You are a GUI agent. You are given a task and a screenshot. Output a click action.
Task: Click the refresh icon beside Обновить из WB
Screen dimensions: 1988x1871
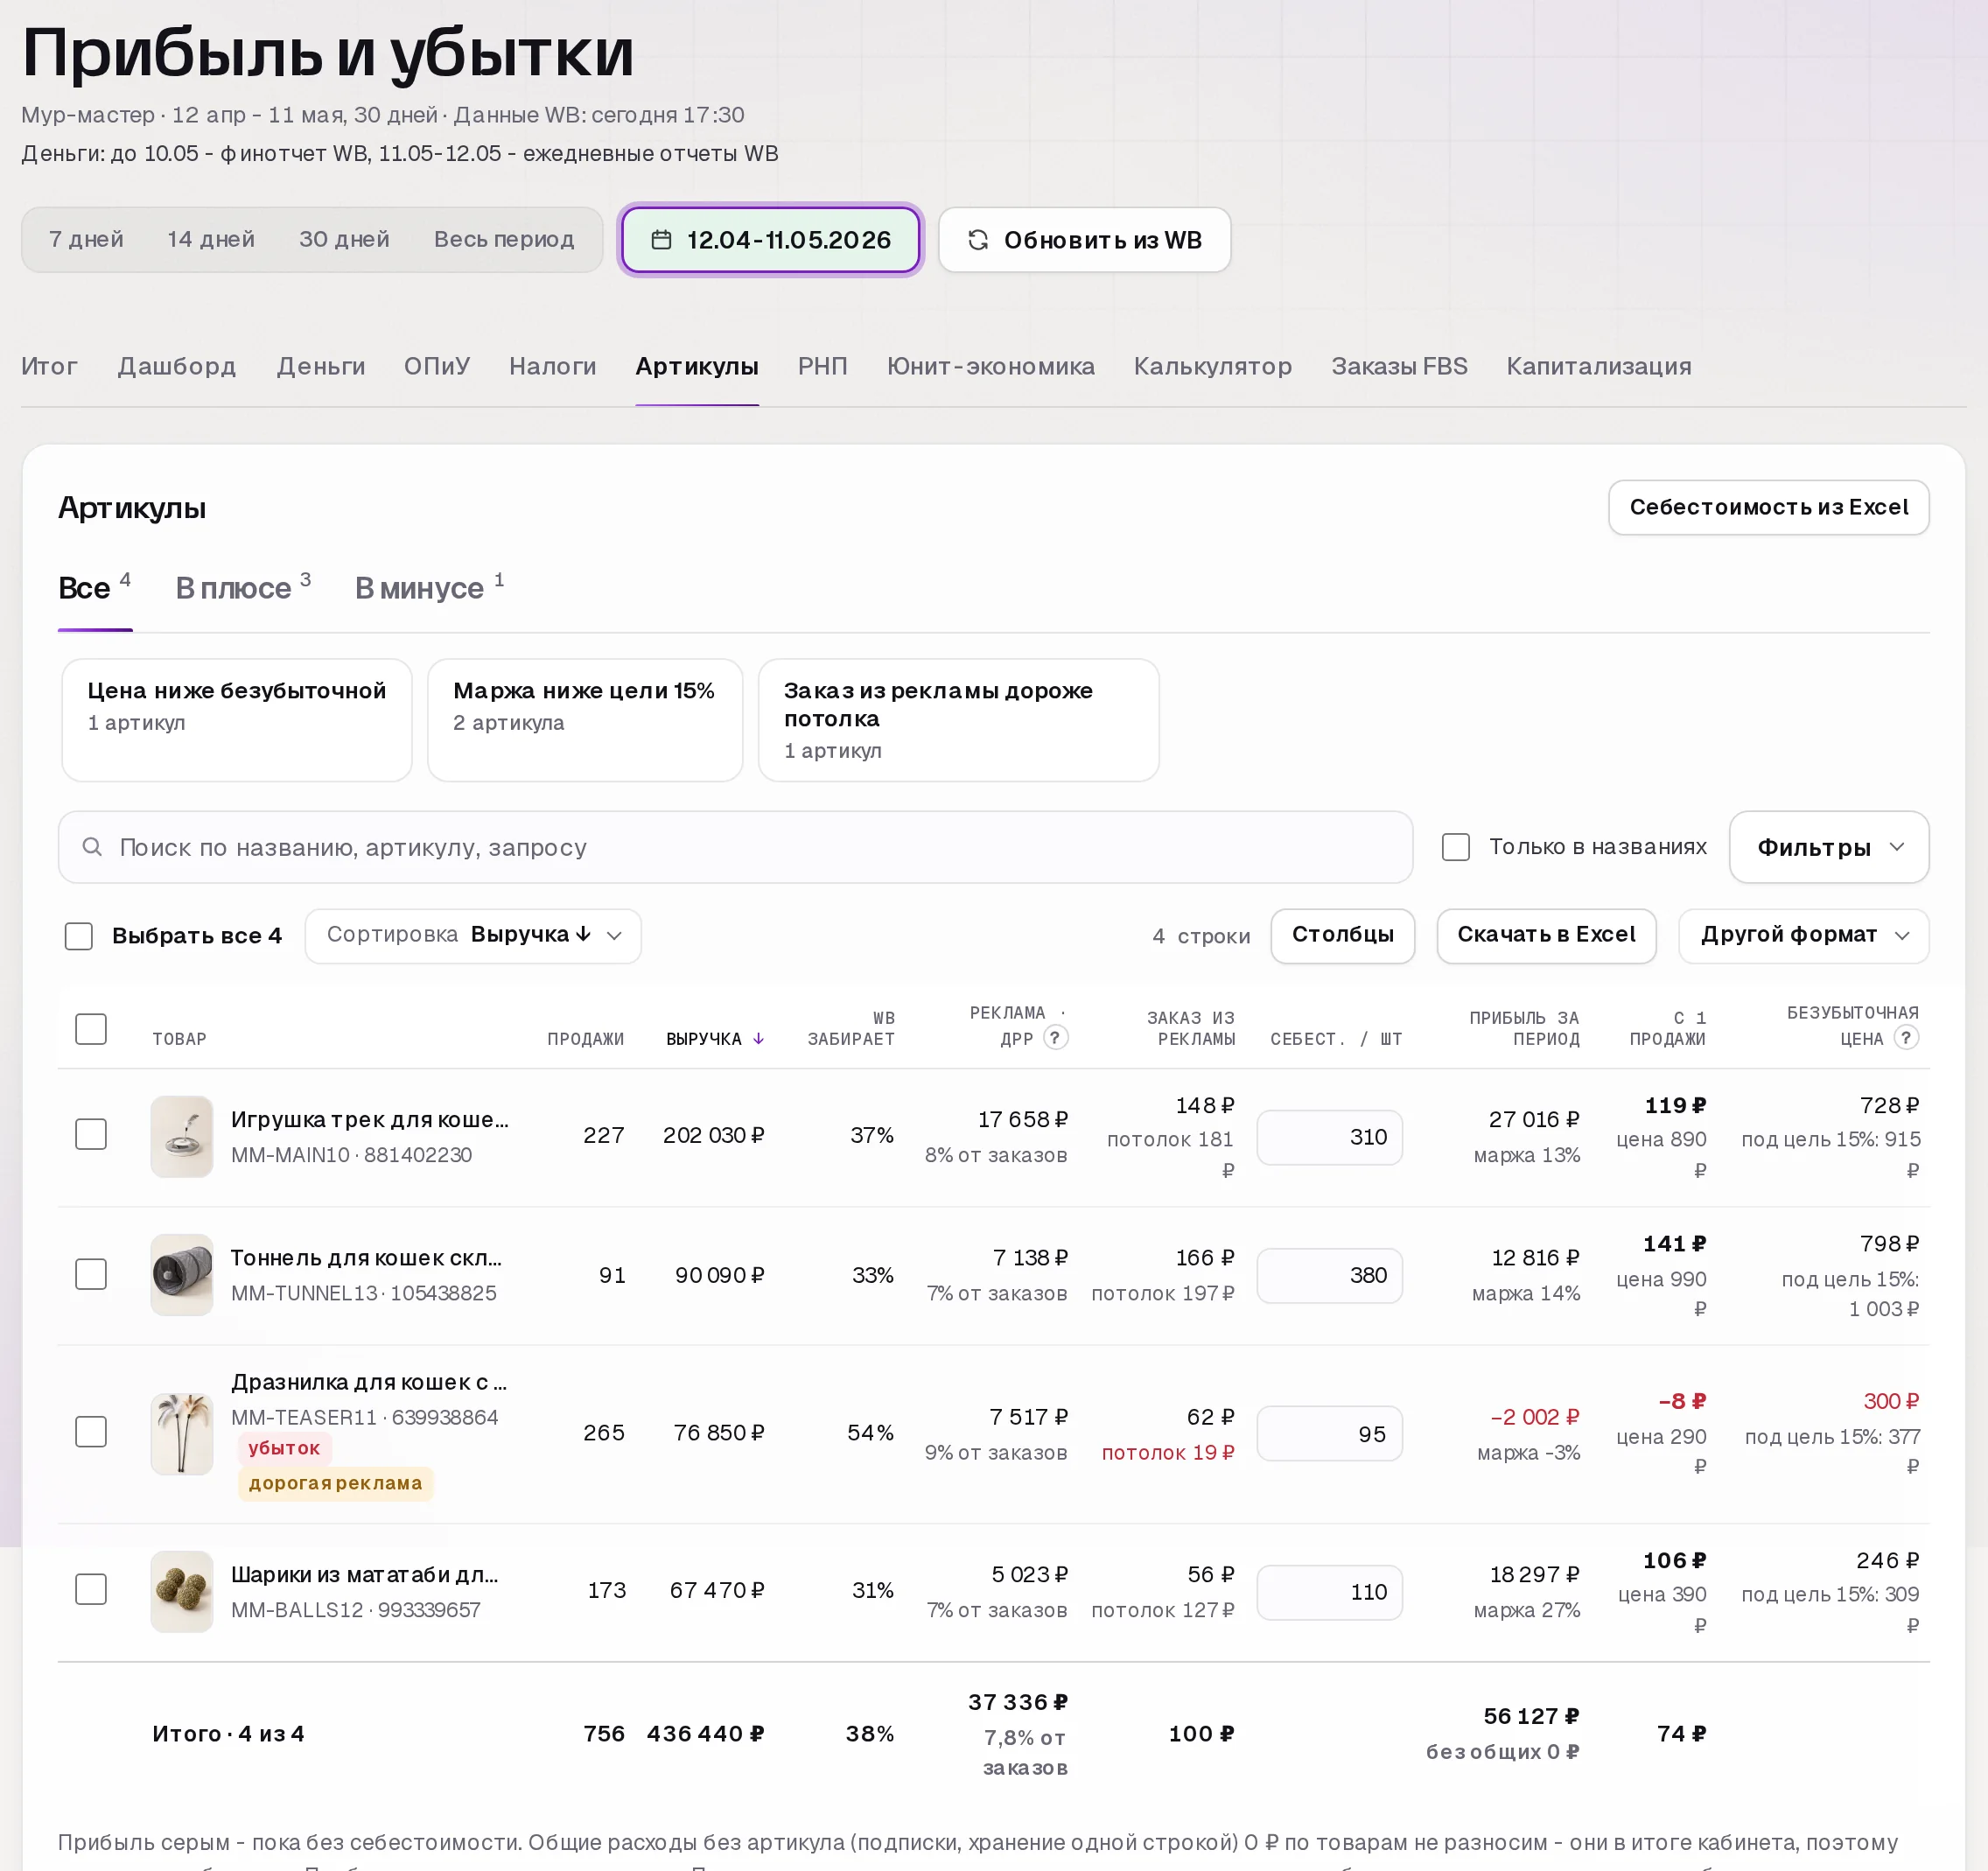point(977,240)
